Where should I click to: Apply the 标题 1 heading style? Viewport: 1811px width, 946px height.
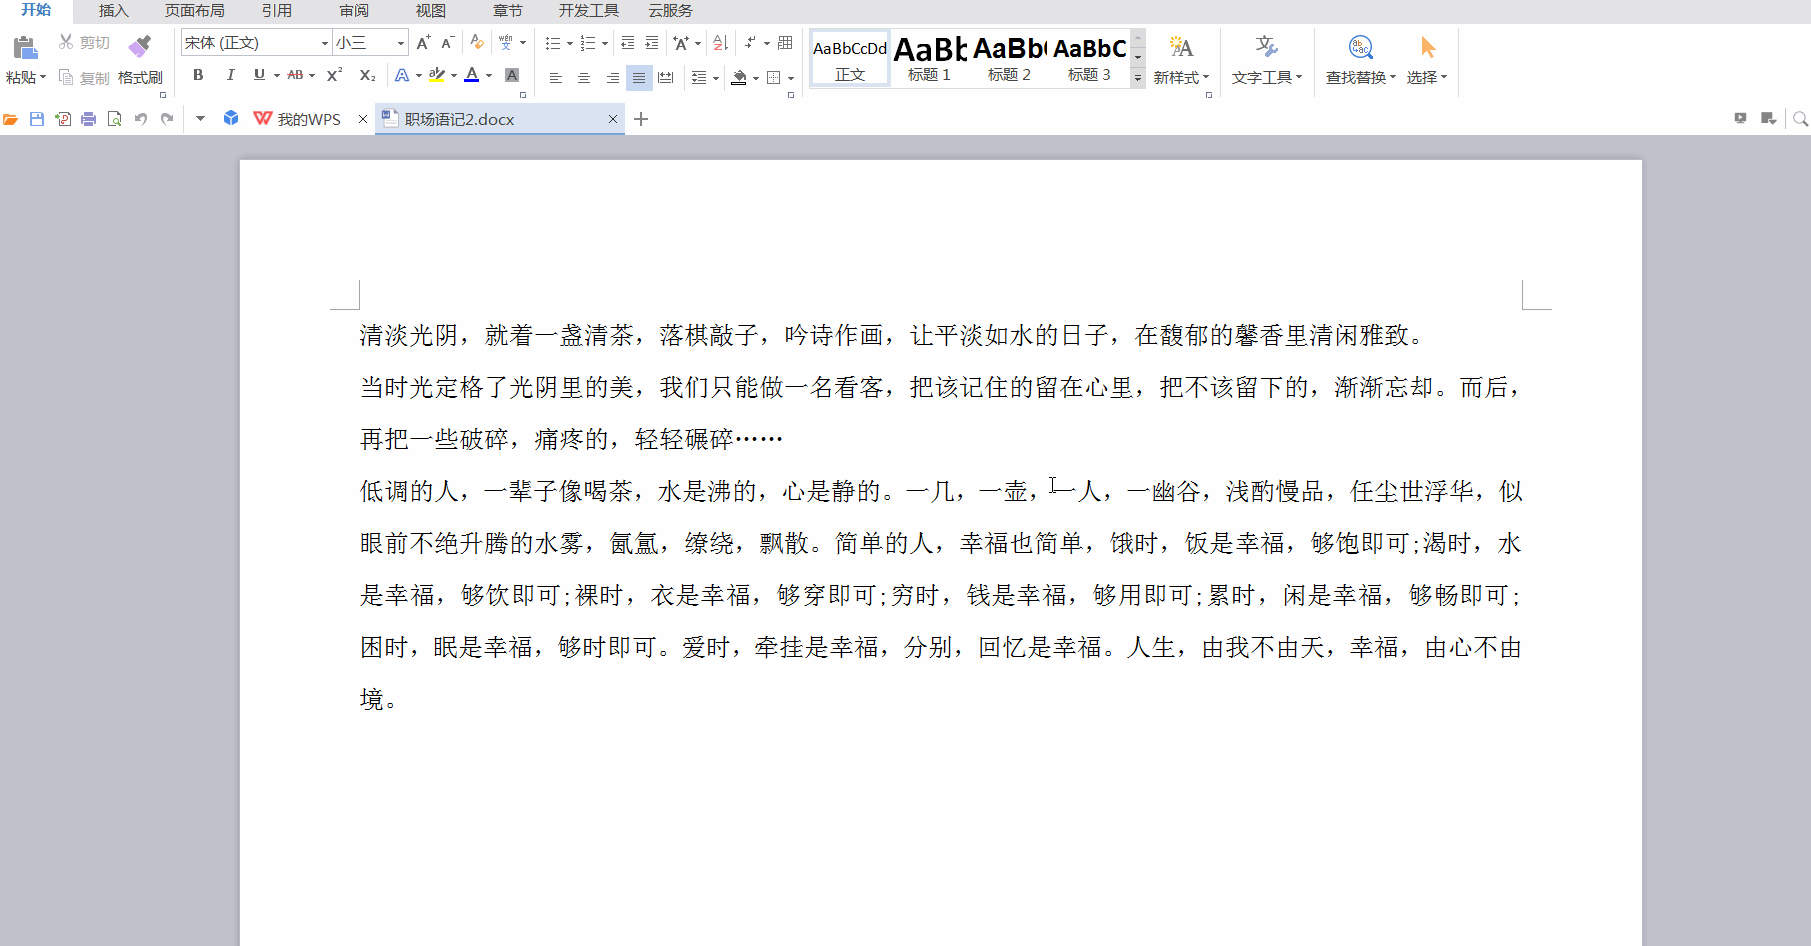click(x=929, y=59)
